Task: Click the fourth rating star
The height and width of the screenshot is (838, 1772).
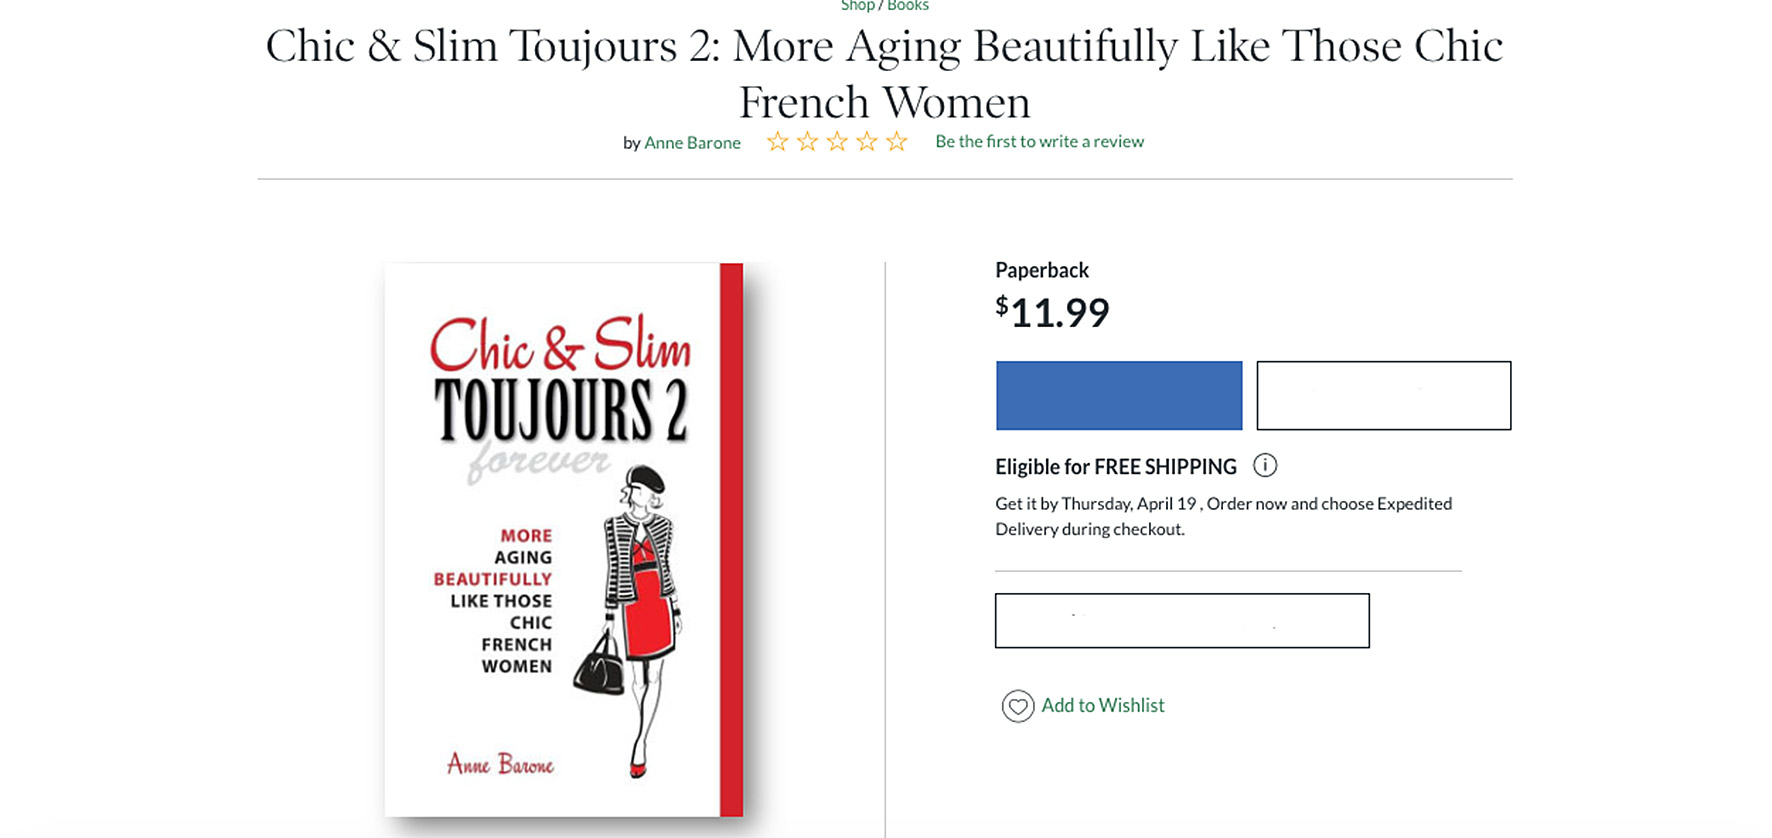Action: 867,142
